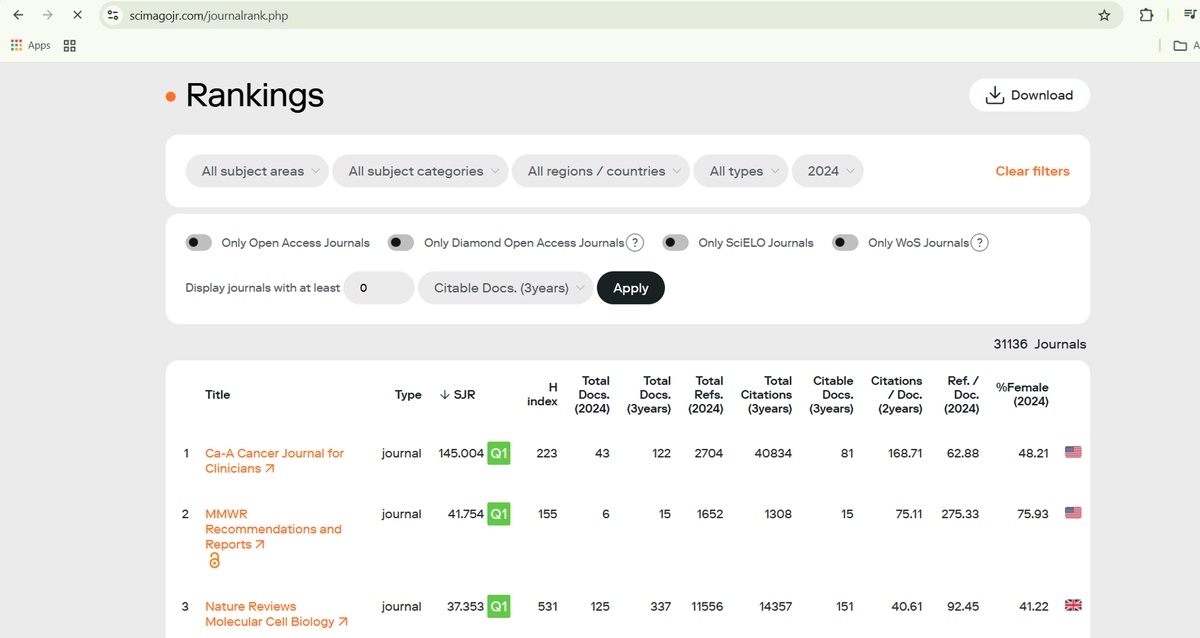Open the Citable Docs. (3years) selector

click(504, 288)
